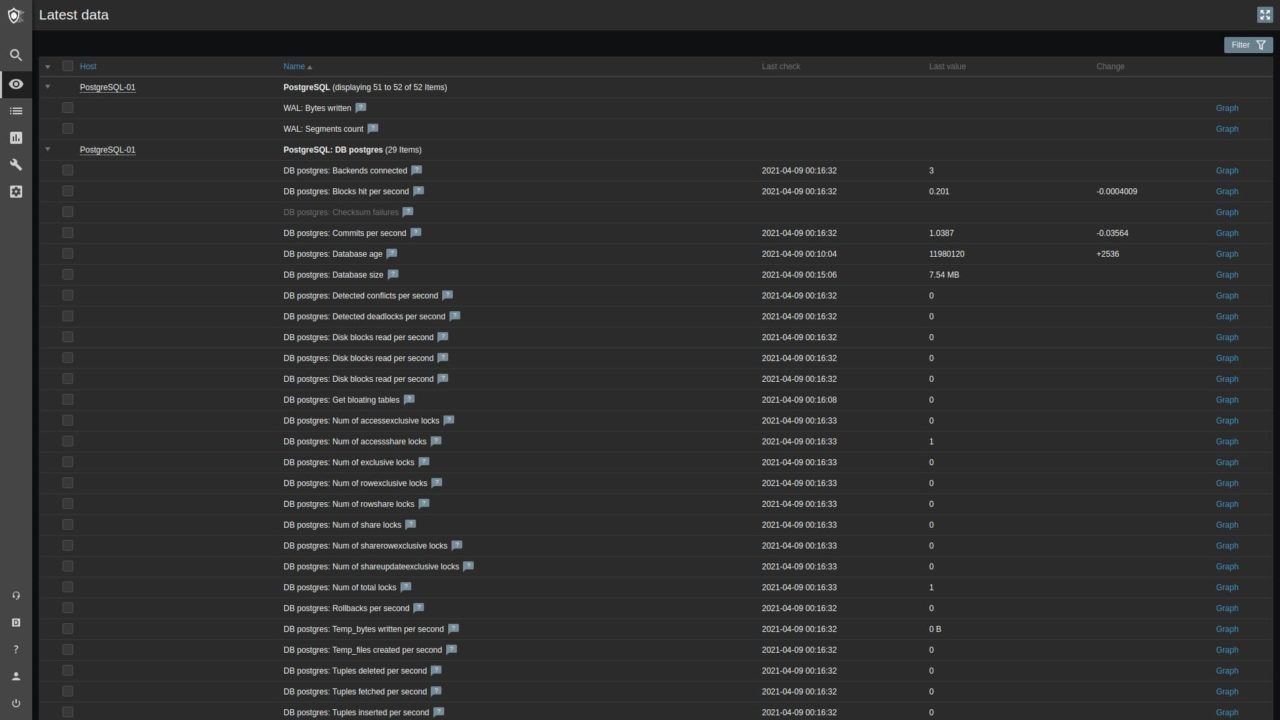Select the Monitoring eye icon
This screenshot has width=1280, height=720.
click(x=16, y=83)
